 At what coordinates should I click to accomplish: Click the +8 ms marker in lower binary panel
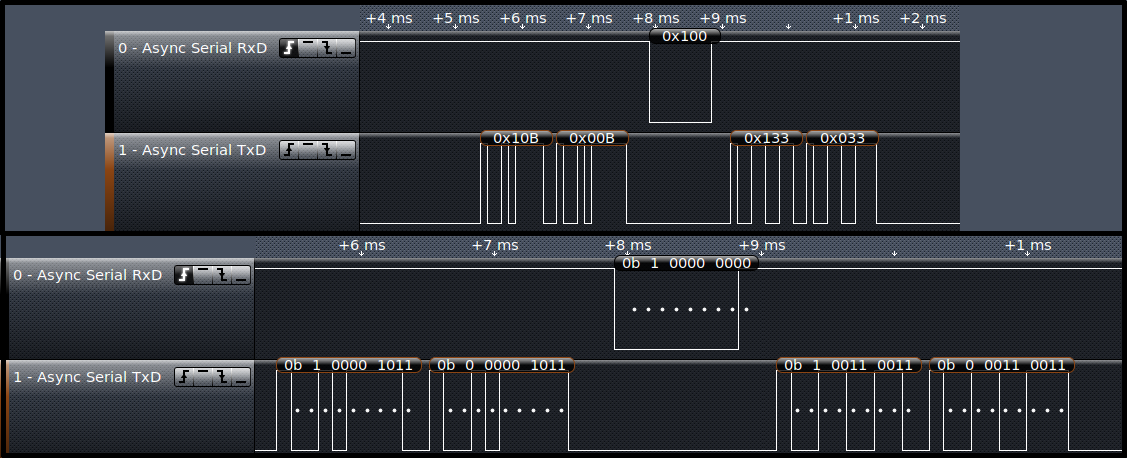pos(628,246)
